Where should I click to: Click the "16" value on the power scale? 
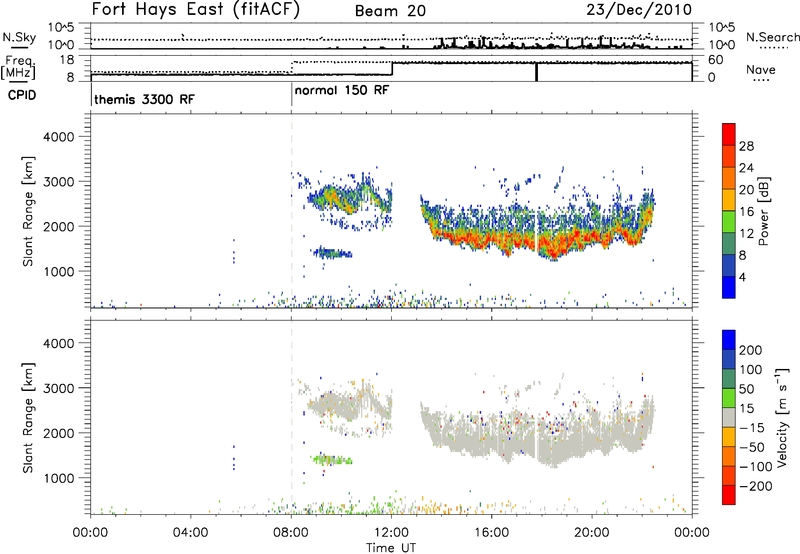[x=746, y=212]
